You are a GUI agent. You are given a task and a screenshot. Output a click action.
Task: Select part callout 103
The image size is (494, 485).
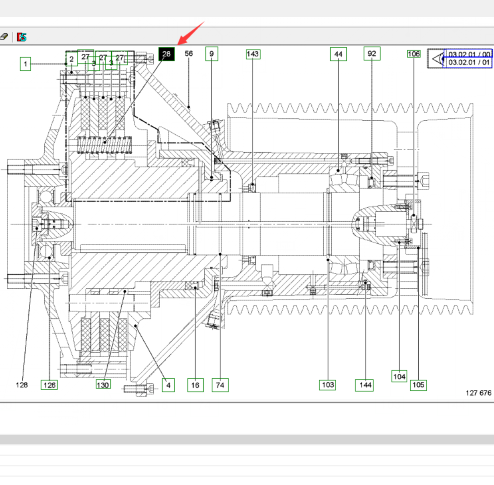pyautogui.click(x=328, y=385)
